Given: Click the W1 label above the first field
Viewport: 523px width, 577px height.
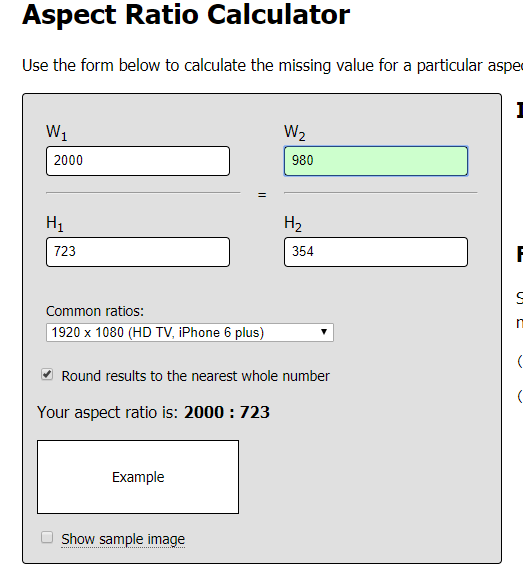Looking at the screenshot, I should tap(57, 132).
